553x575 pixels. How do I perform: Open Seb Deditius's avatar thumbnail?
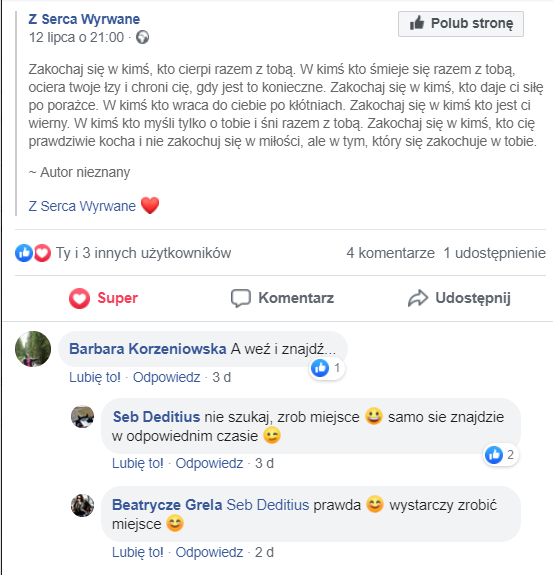(83, 417)
